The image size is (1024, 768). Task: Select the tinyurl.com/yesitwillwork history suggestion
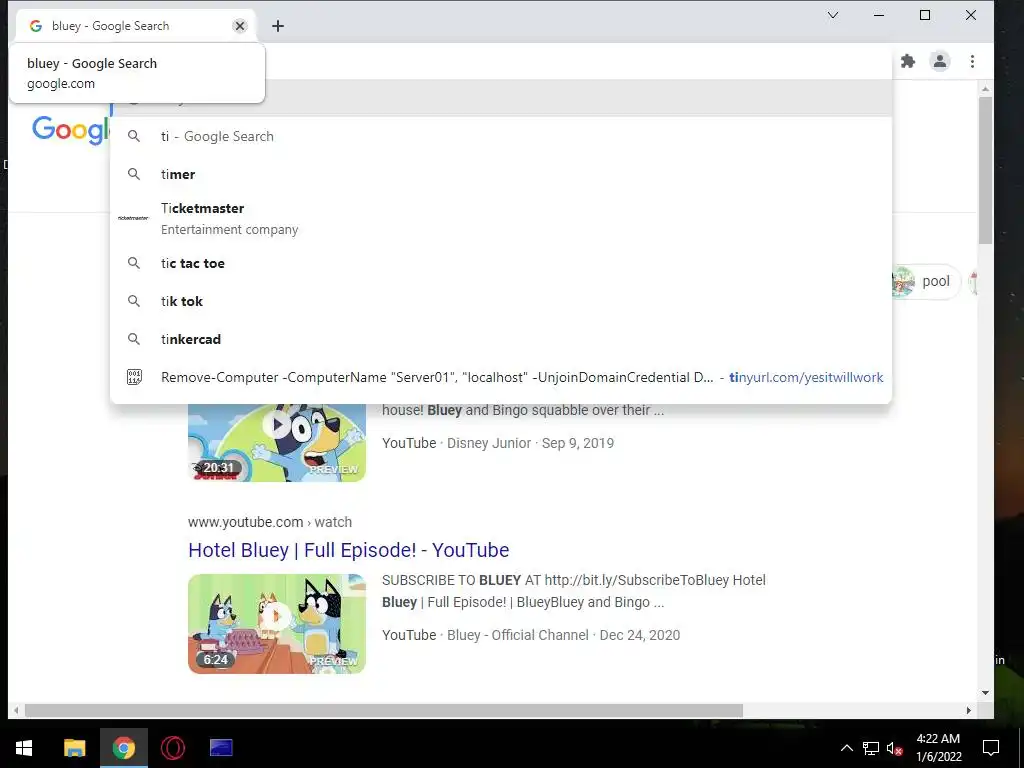tap(501, 377)
